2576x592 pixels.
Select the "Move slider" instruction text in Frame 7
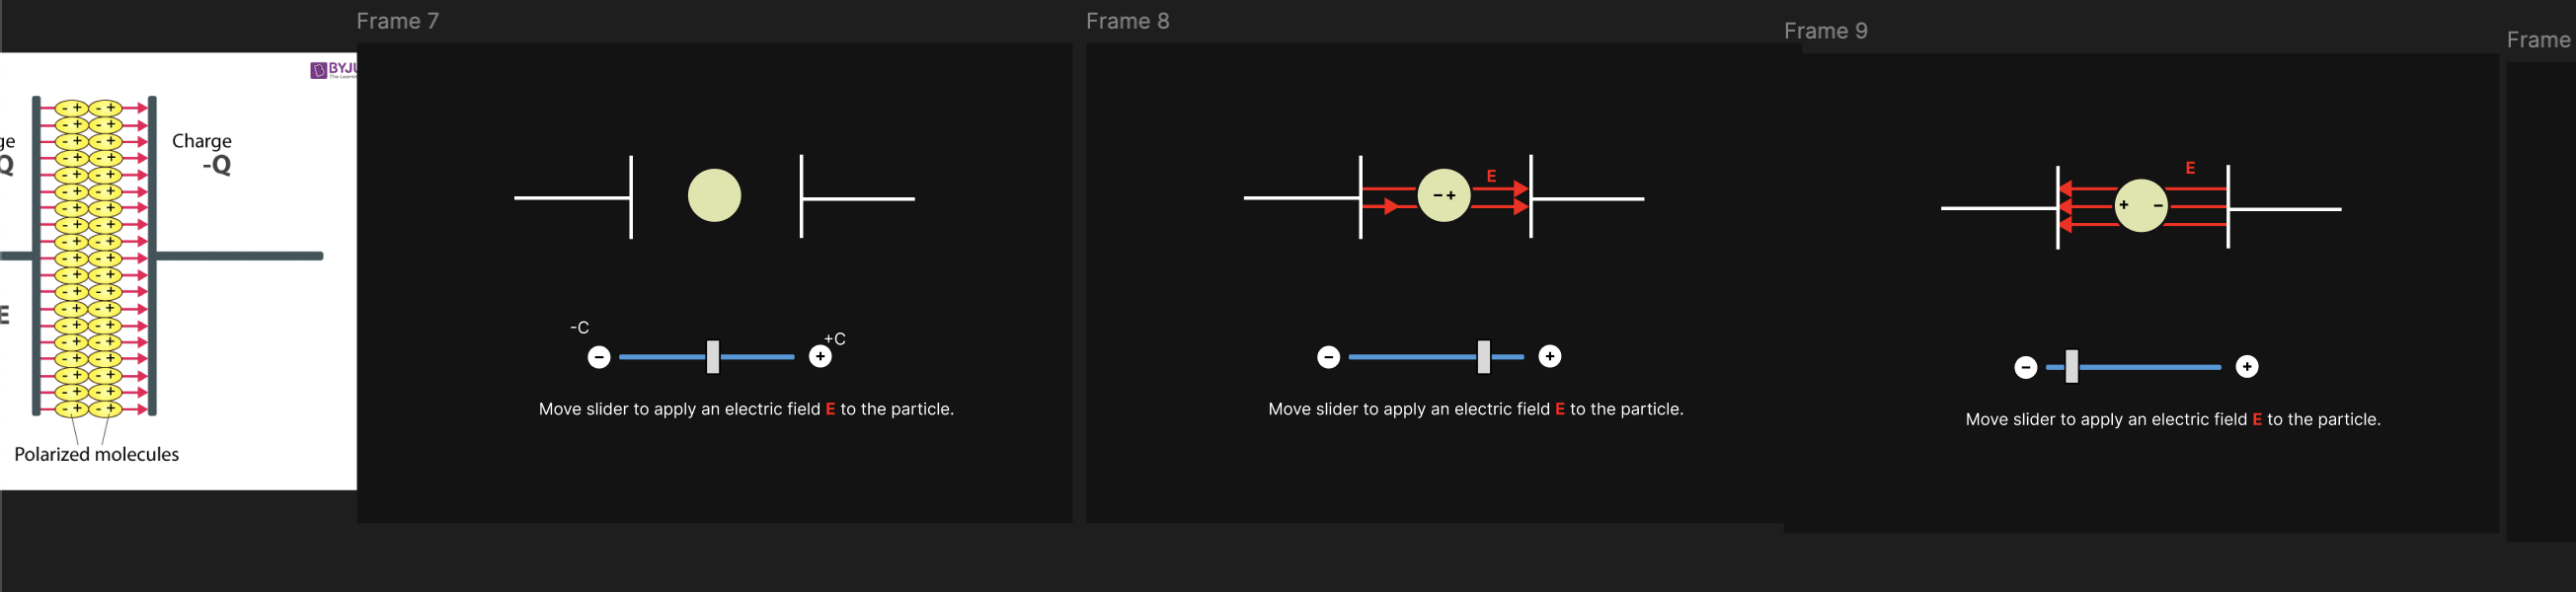(746, 409)
